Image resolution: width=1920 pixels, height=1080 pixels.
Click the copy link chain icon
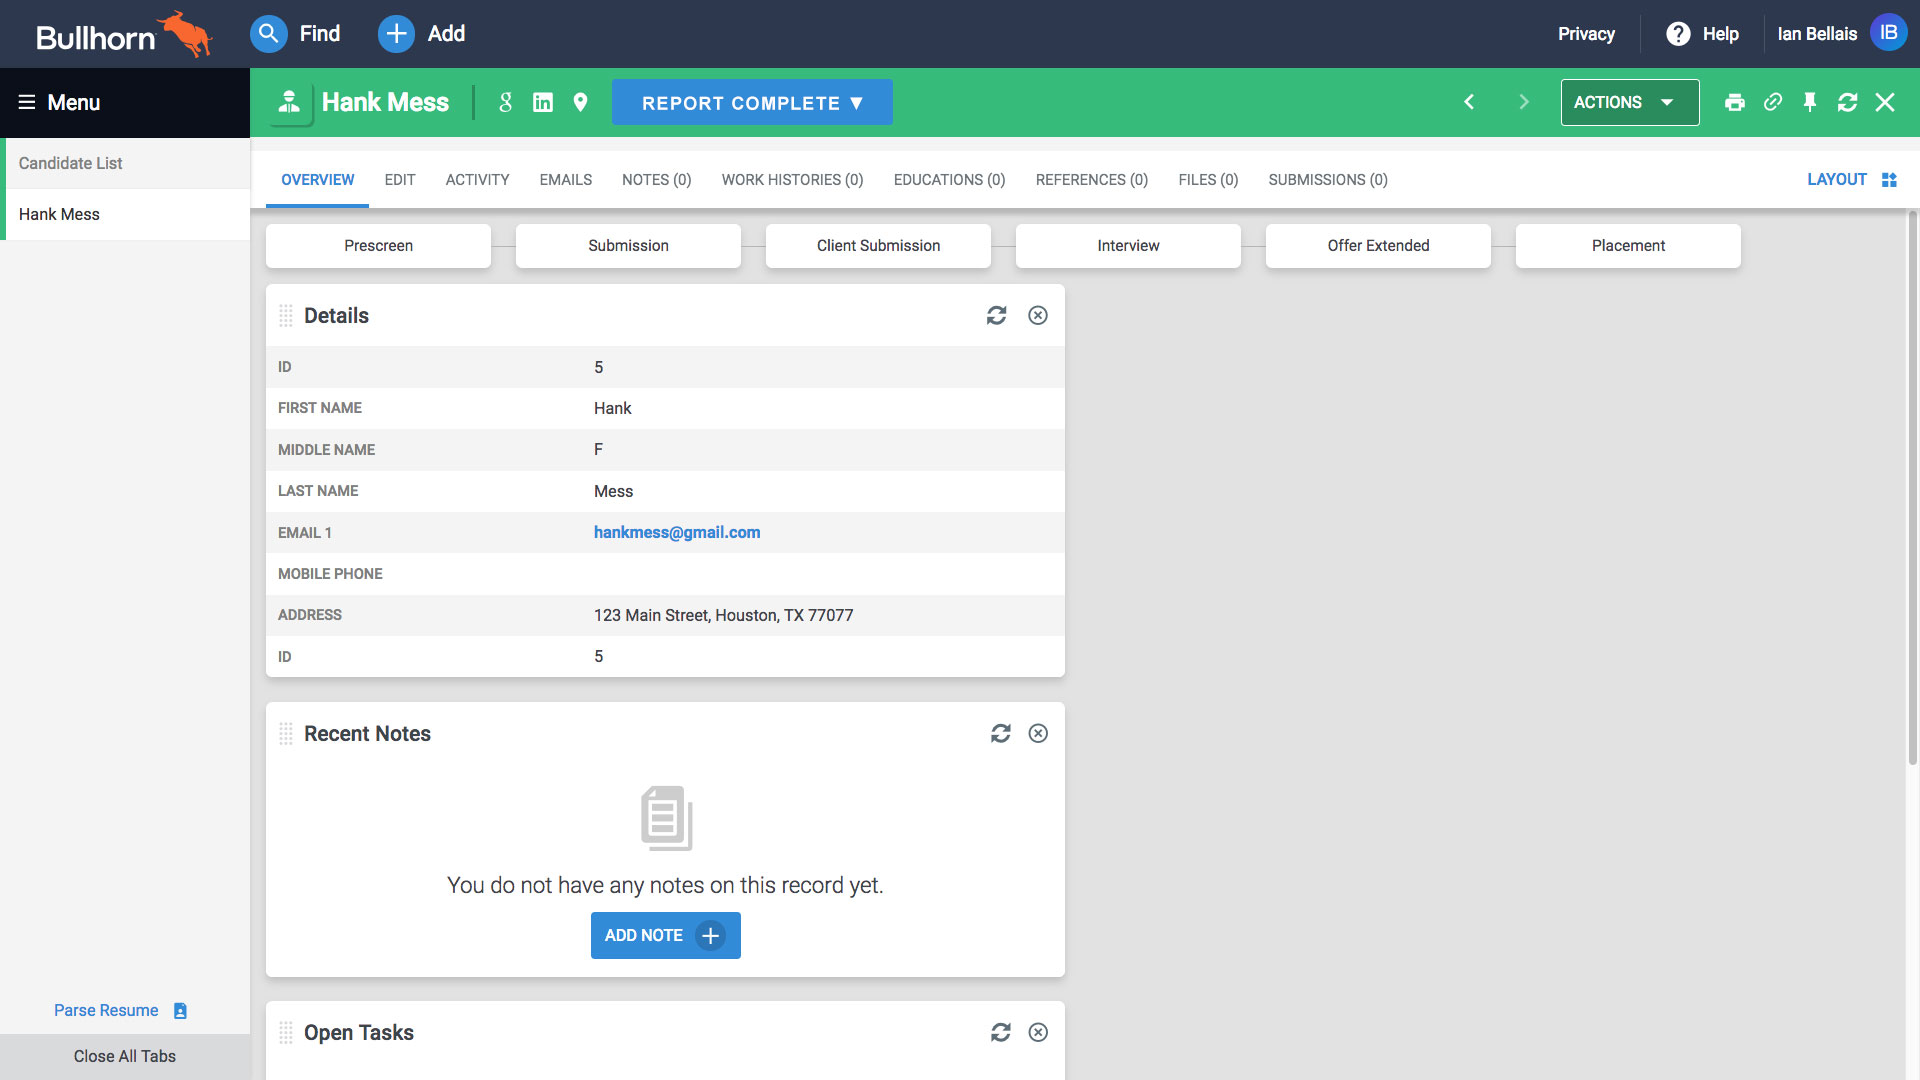pyautogui.click(x=1773, y=102)
